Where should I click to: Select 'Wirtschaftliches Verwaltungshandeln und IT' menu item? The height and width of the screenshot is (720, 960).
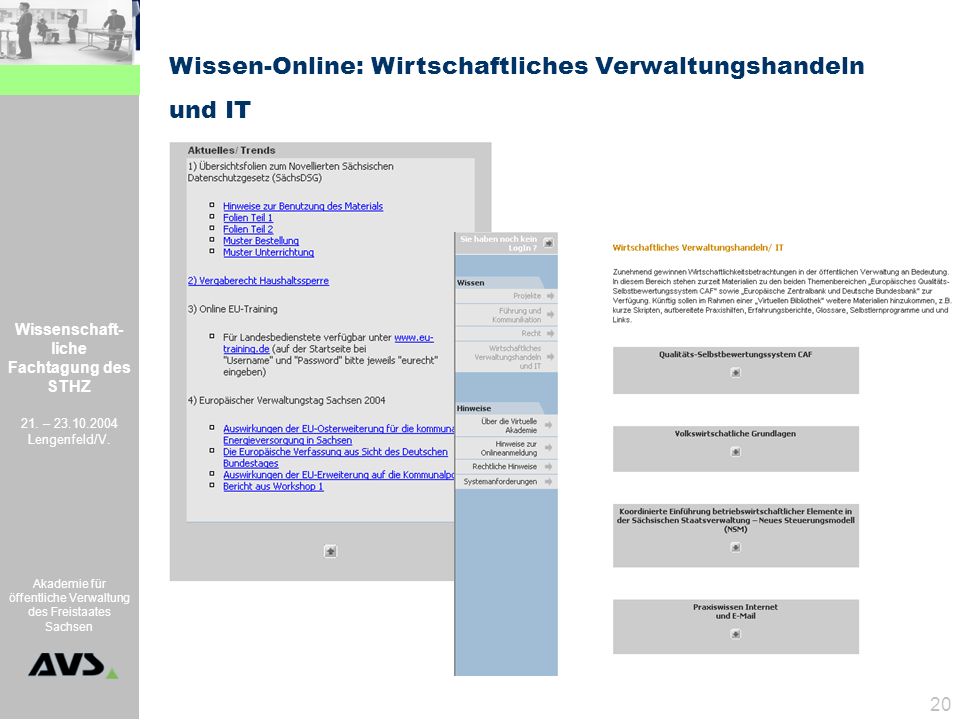[x=508, y=357]
